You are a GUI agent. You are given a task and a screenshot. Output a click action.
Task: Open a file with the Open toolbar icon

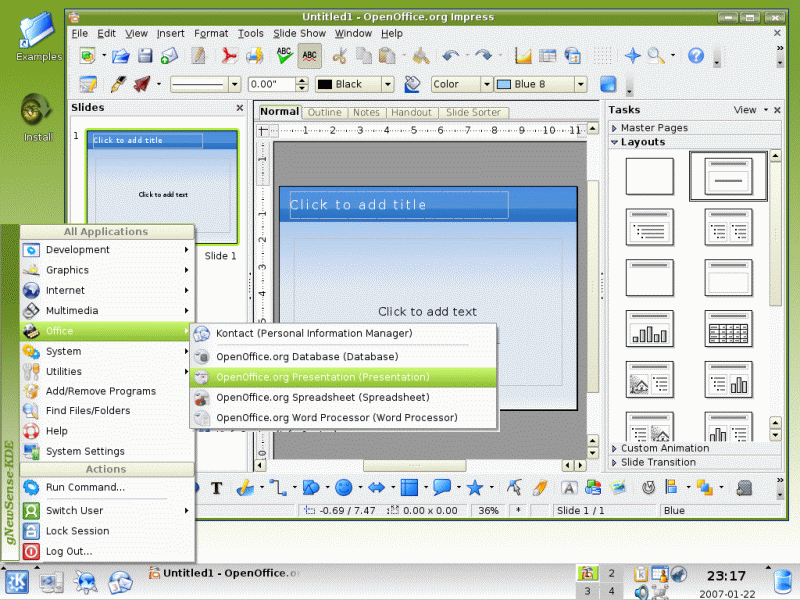121,56
